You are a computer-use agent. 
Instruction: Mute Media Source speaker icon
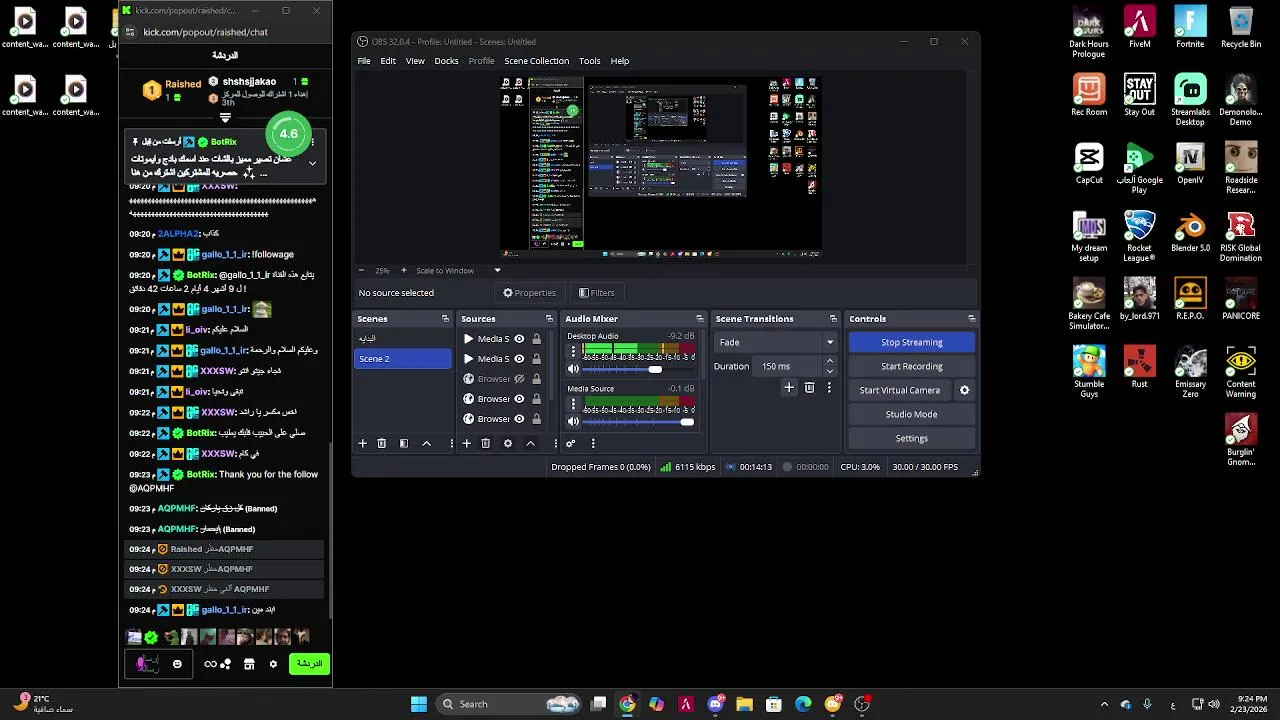point(573,421)
